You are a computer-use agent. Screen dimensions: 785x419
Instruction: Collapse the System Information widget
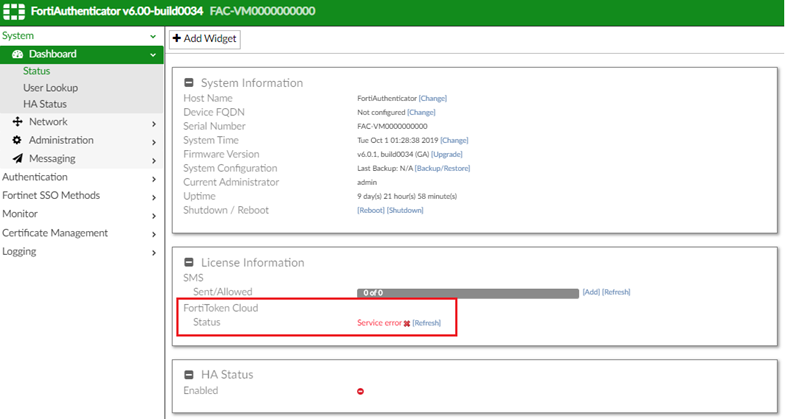(x=189, y=82)
